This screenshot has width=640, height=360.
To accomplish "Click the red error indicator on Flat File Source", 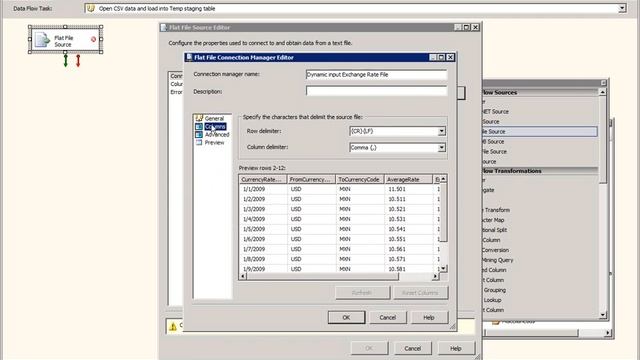I will click(93, 40).
